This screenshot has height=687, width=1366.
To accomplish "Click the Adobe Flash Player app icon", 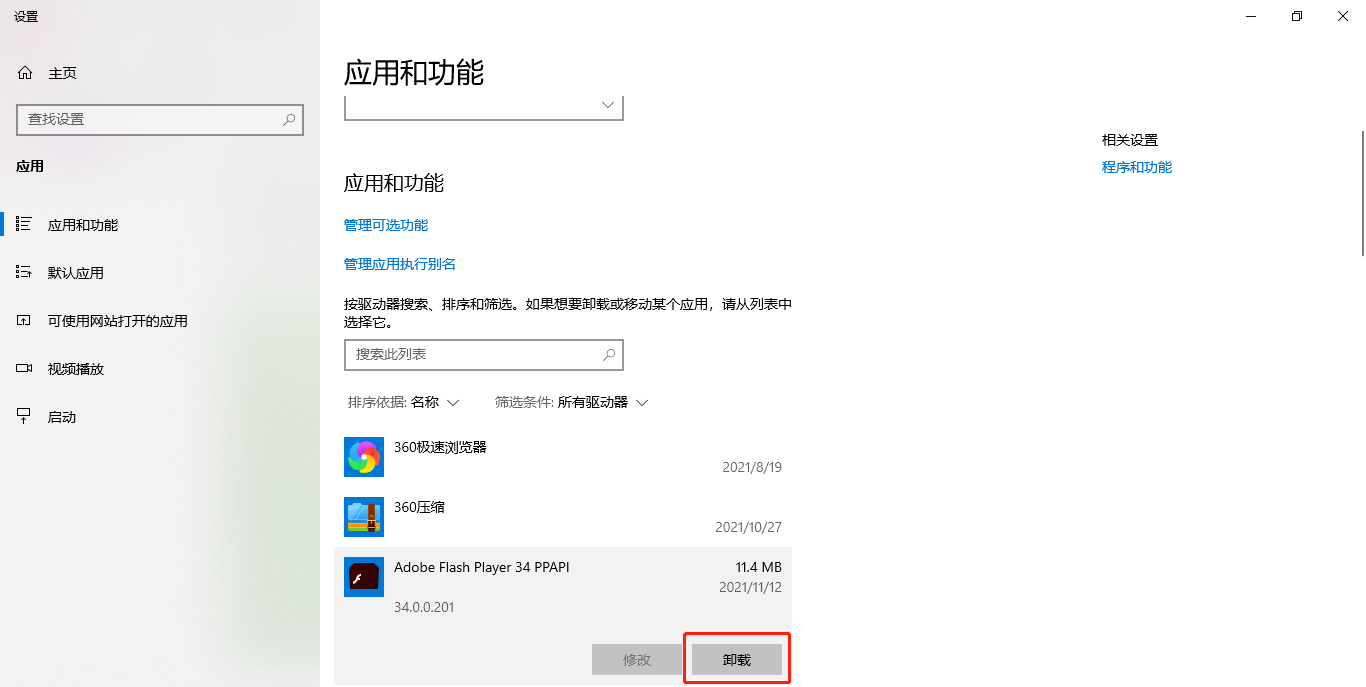I will point(364,577).
